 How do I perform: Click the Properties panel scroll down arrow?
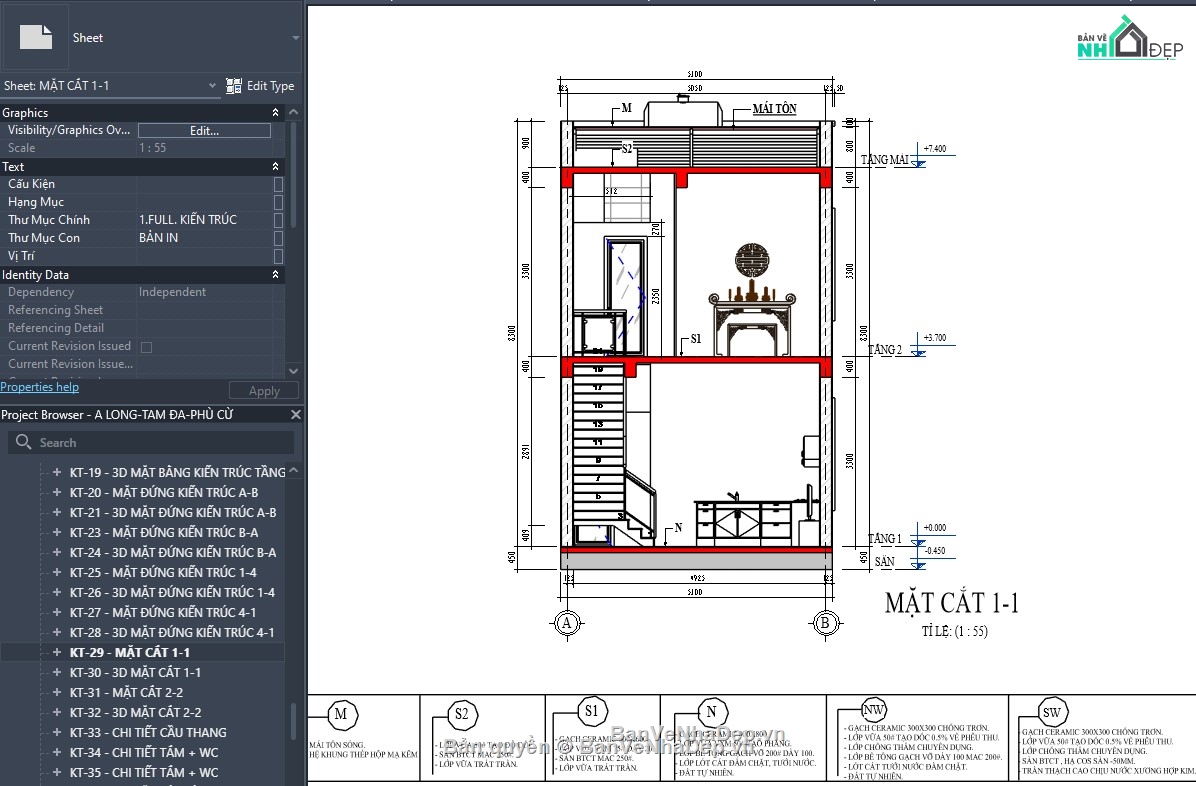click(294, 371)
